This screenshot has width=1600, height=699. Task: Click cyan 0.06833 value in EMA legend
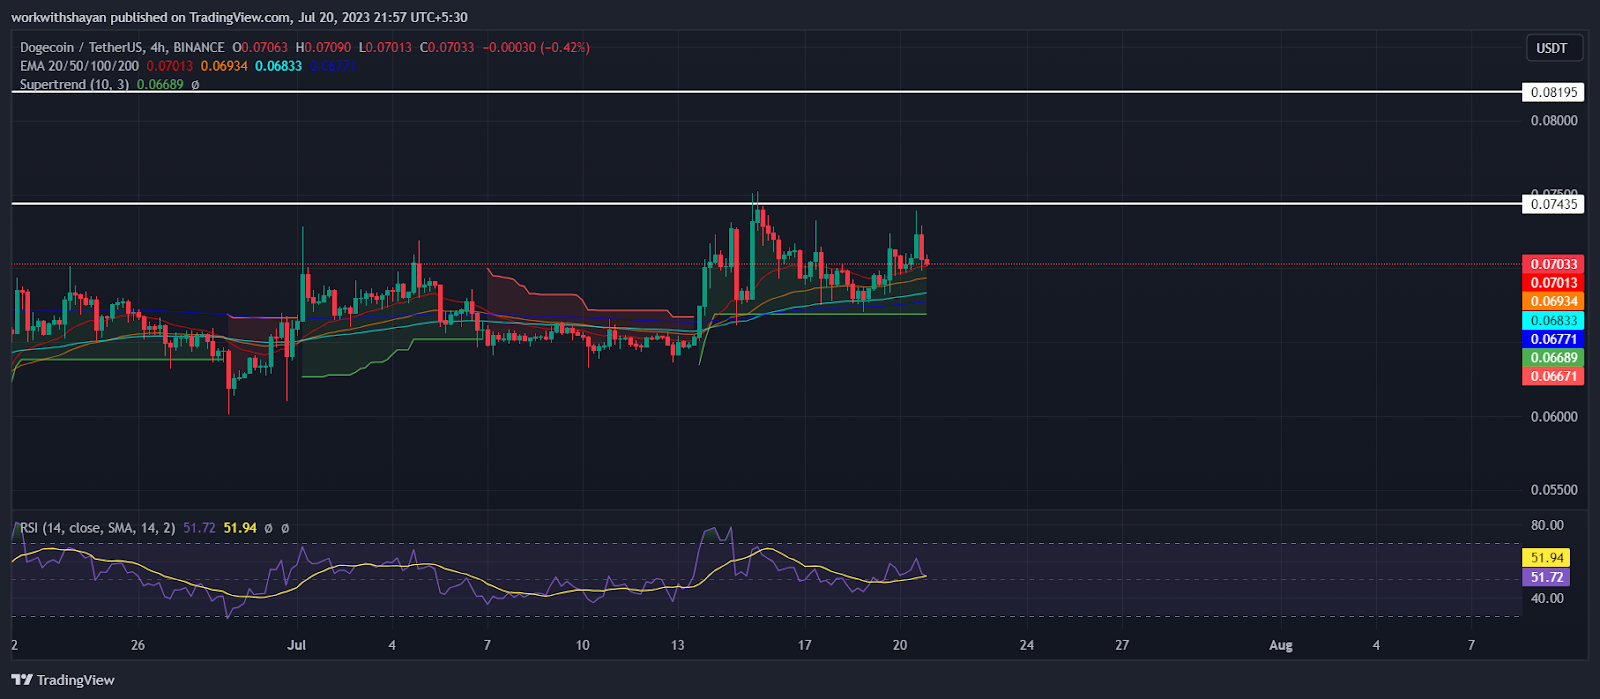(x=278, y=66)
